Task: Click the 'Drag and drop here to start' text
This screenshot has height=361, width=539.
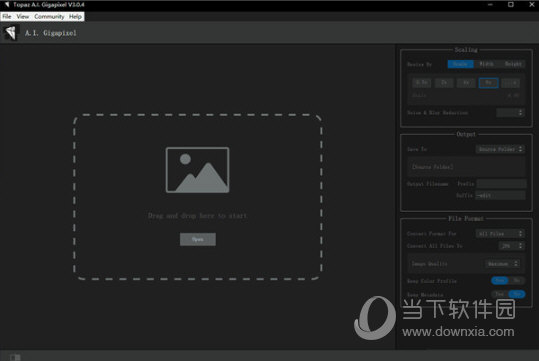Action: [x=197, y=216]
